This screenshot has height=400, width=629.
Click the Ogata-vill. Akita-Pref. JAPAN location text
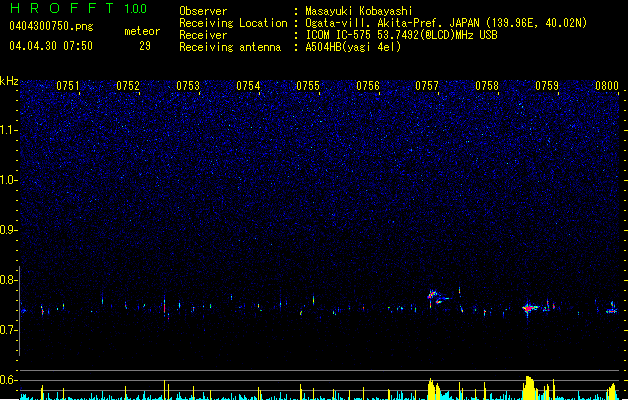[x=446, y=23]
